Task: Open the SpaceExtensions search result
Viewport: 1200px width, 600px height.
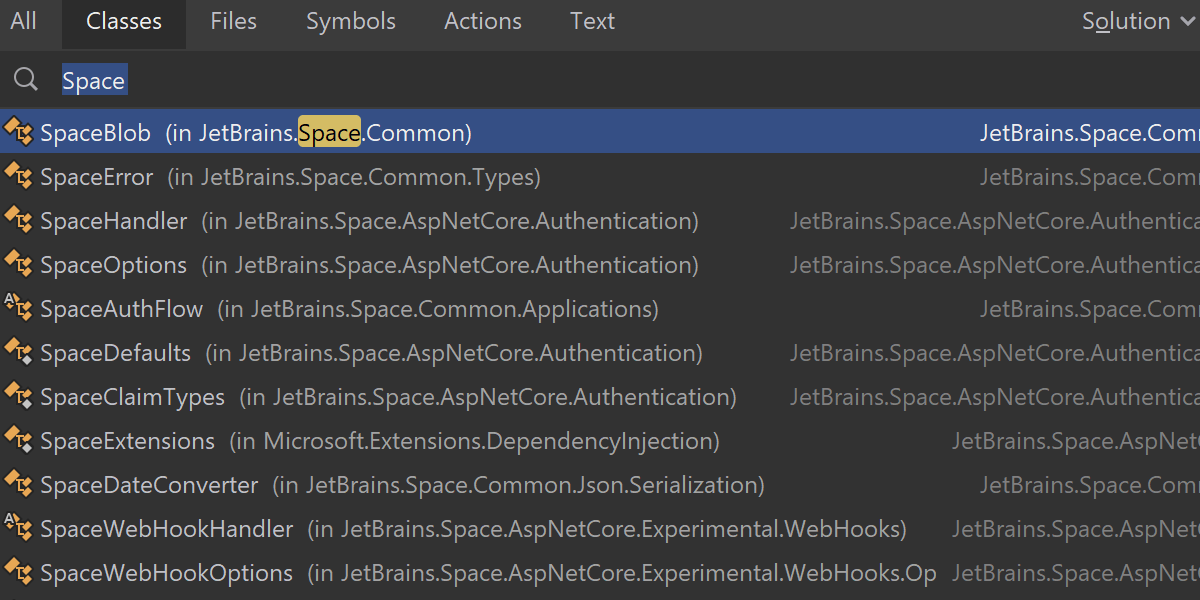Action: click(x=128, y=441)
